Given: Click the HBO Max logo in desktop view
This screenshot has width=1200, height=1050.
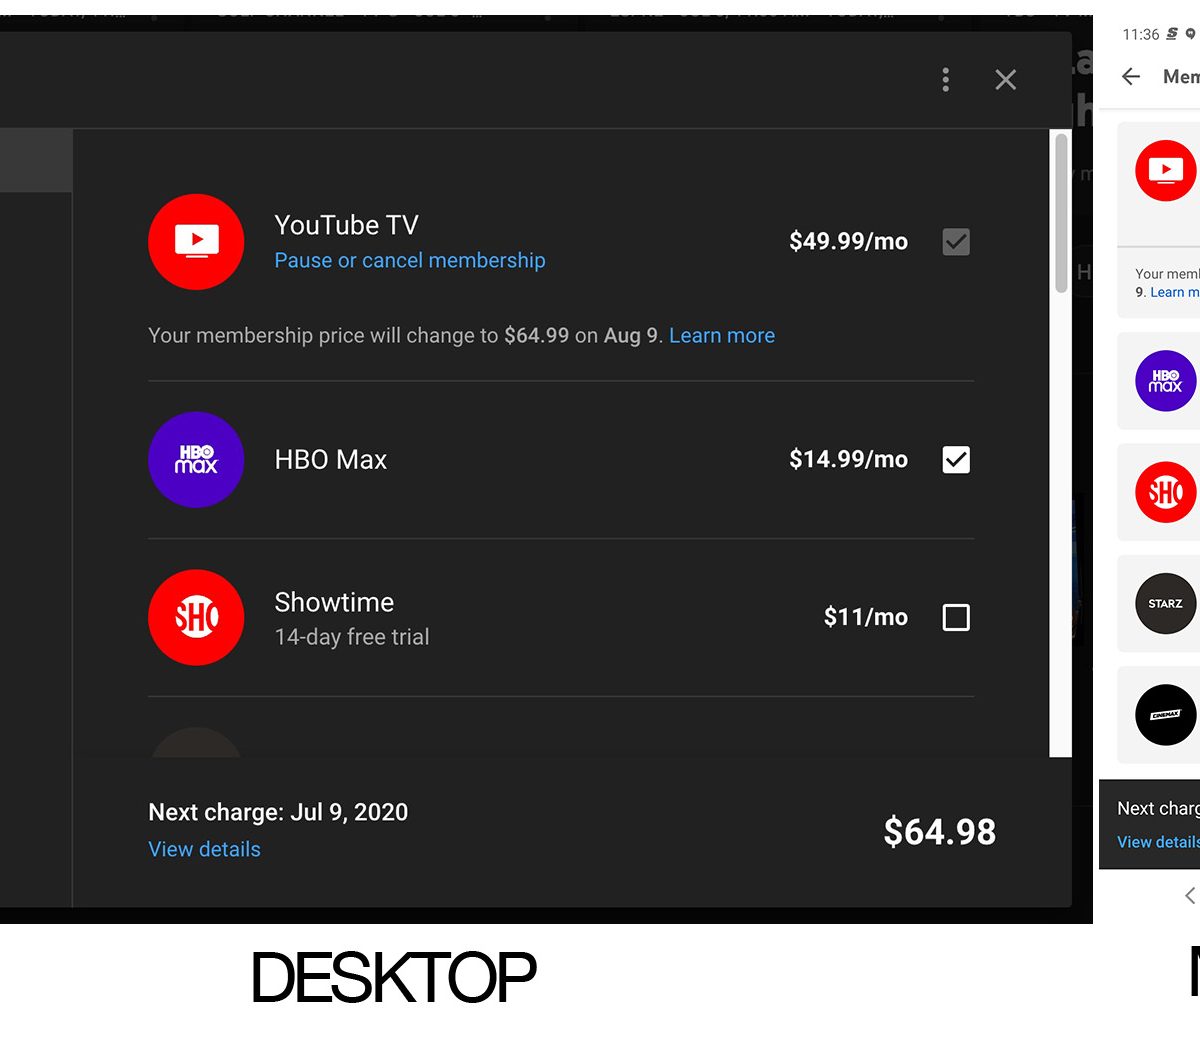Looking at the screenshot, I should point(196,459).
